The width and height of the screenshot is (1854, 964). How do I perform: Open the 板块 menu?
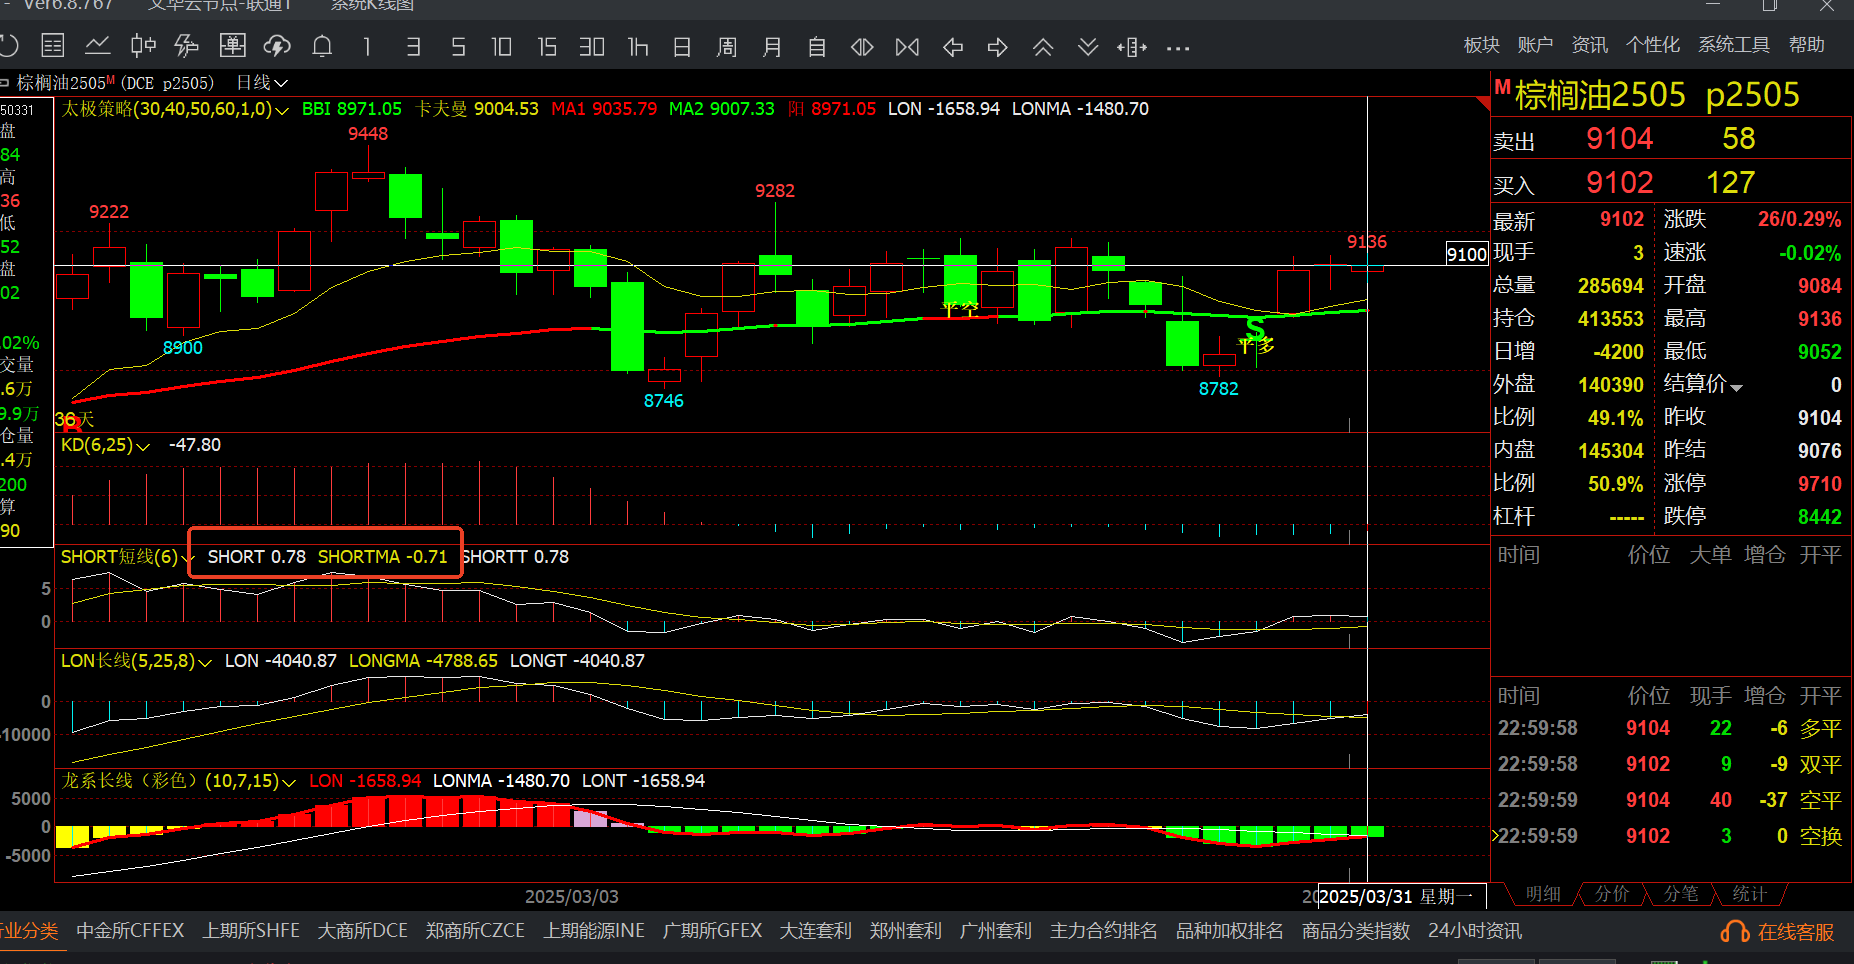[x=1481, y=45]
